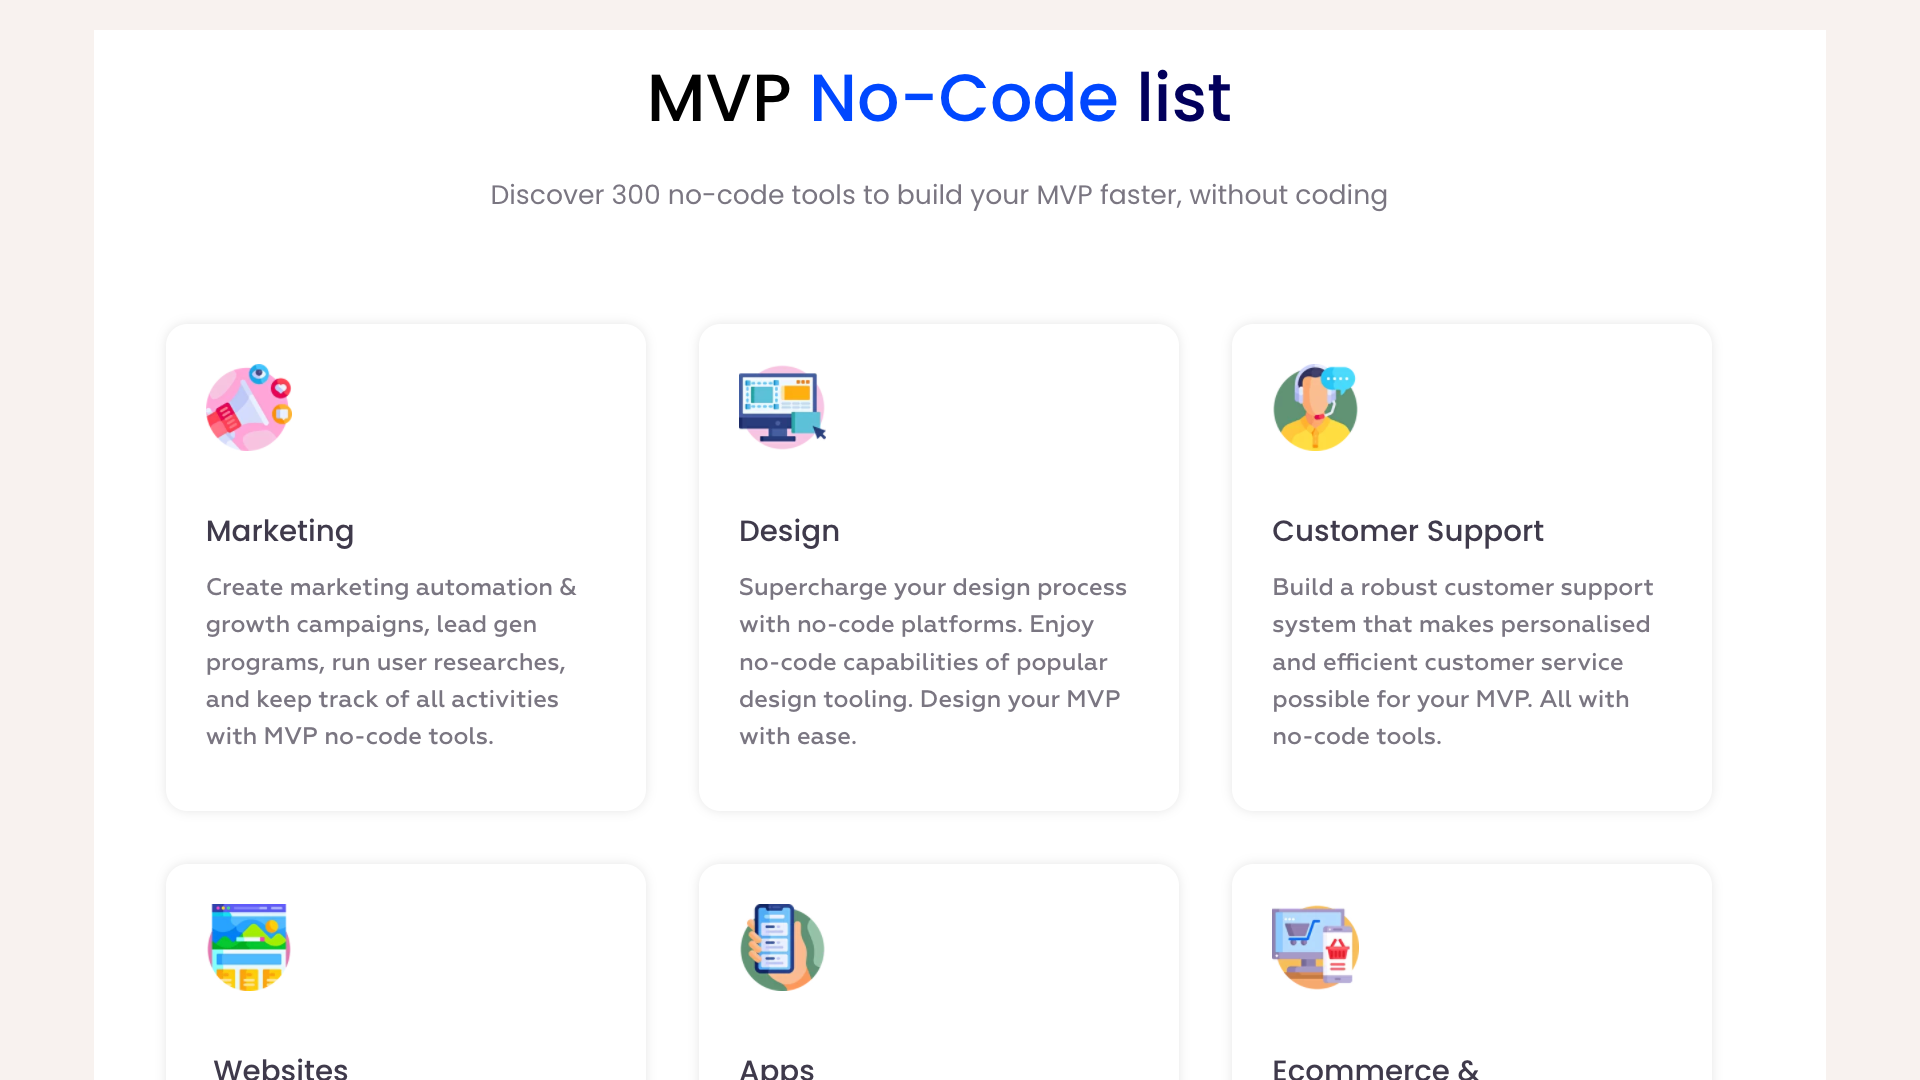Select the Design description starting 'Supercharge your design process'

(x=933, y=661)
